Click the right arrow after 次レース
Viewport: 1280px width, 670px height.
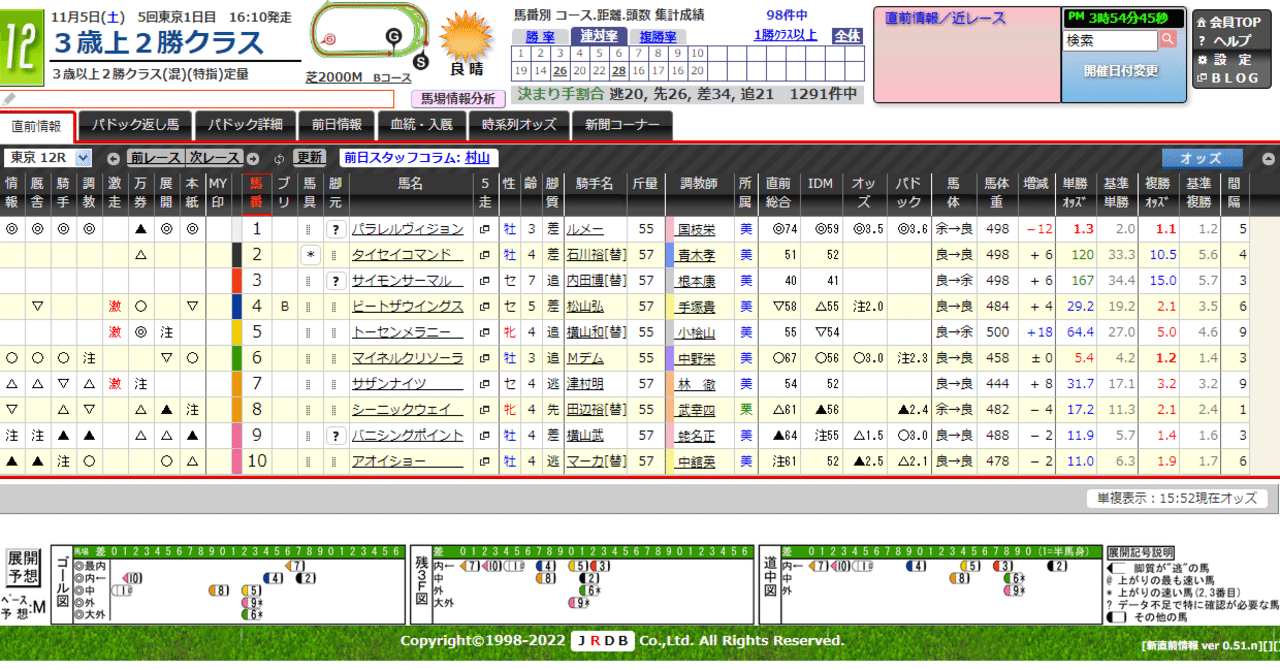coord(253,158)
